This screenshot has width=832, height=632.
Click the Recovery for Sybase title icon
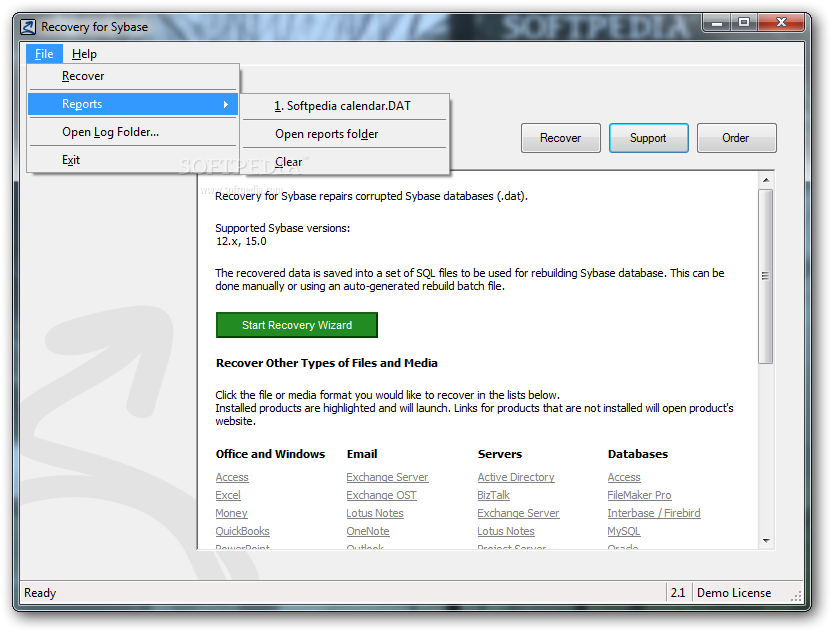28,27
